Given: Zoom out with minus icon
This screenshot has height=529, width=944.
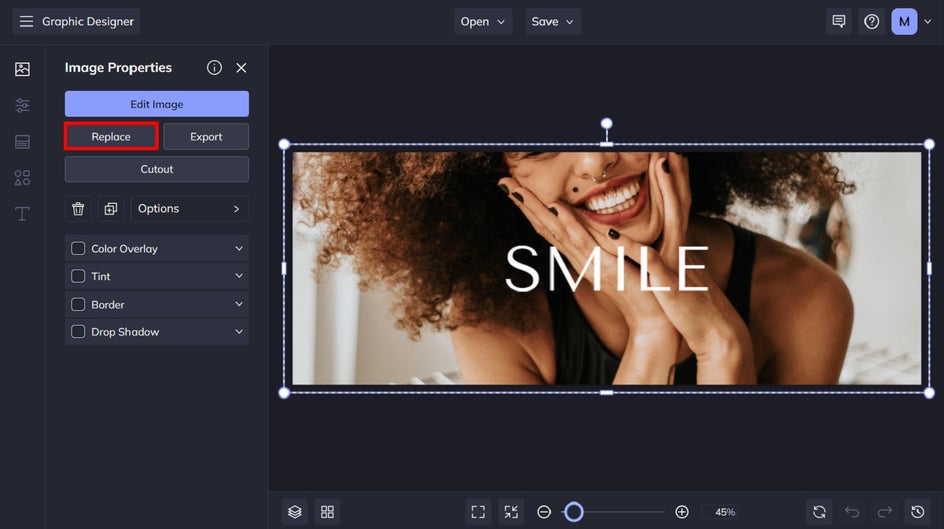Looking at the screenshot, I should click(x=544, y=512).
